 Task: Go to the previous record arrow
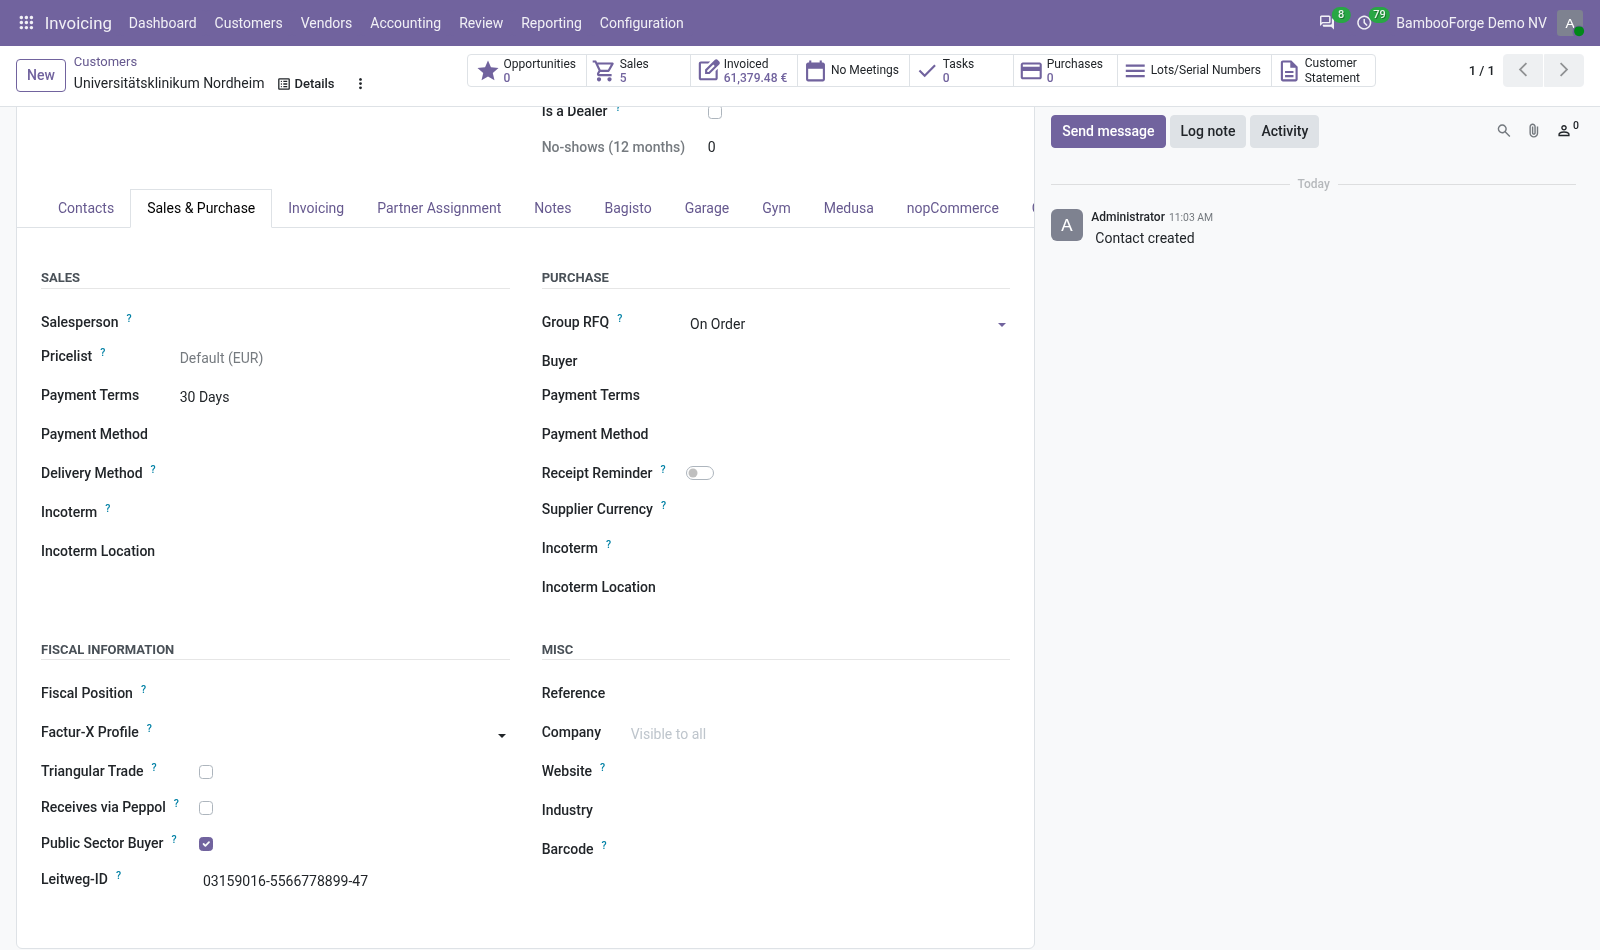click(x=1523, y=70)
